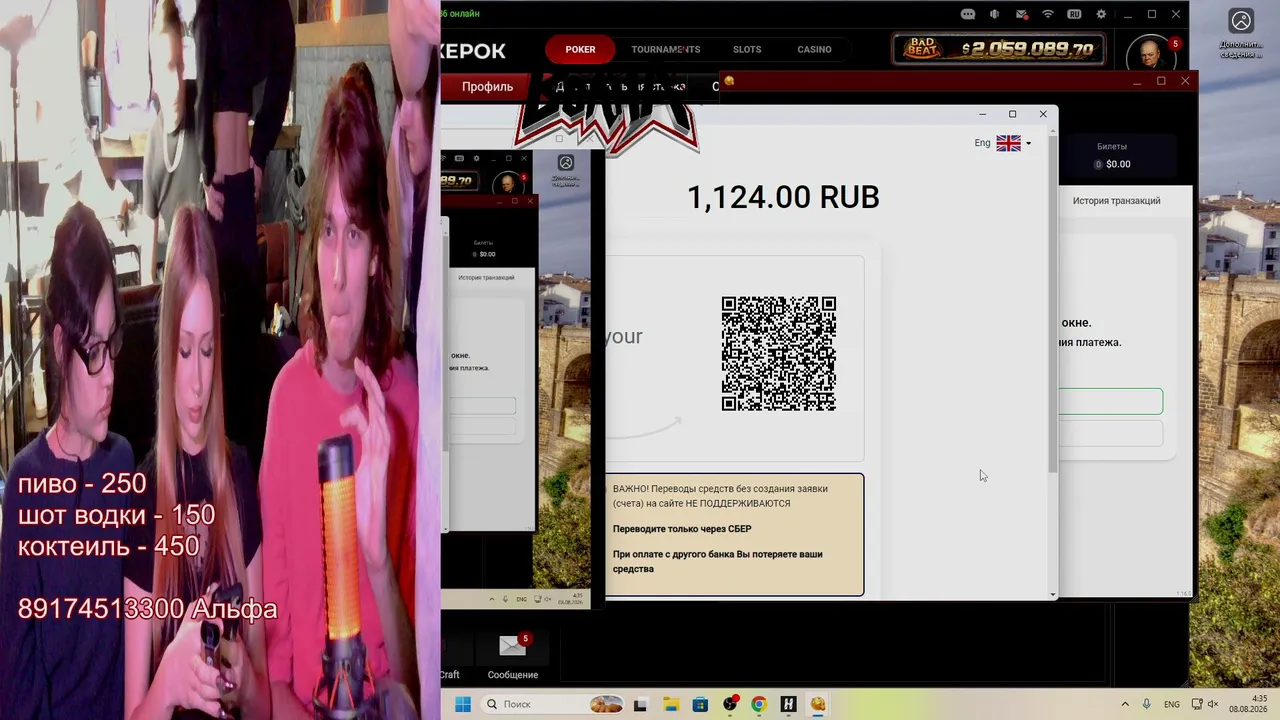Open Task View on the taskbar
Screen dimensions: 1280x720
point(640,704)
